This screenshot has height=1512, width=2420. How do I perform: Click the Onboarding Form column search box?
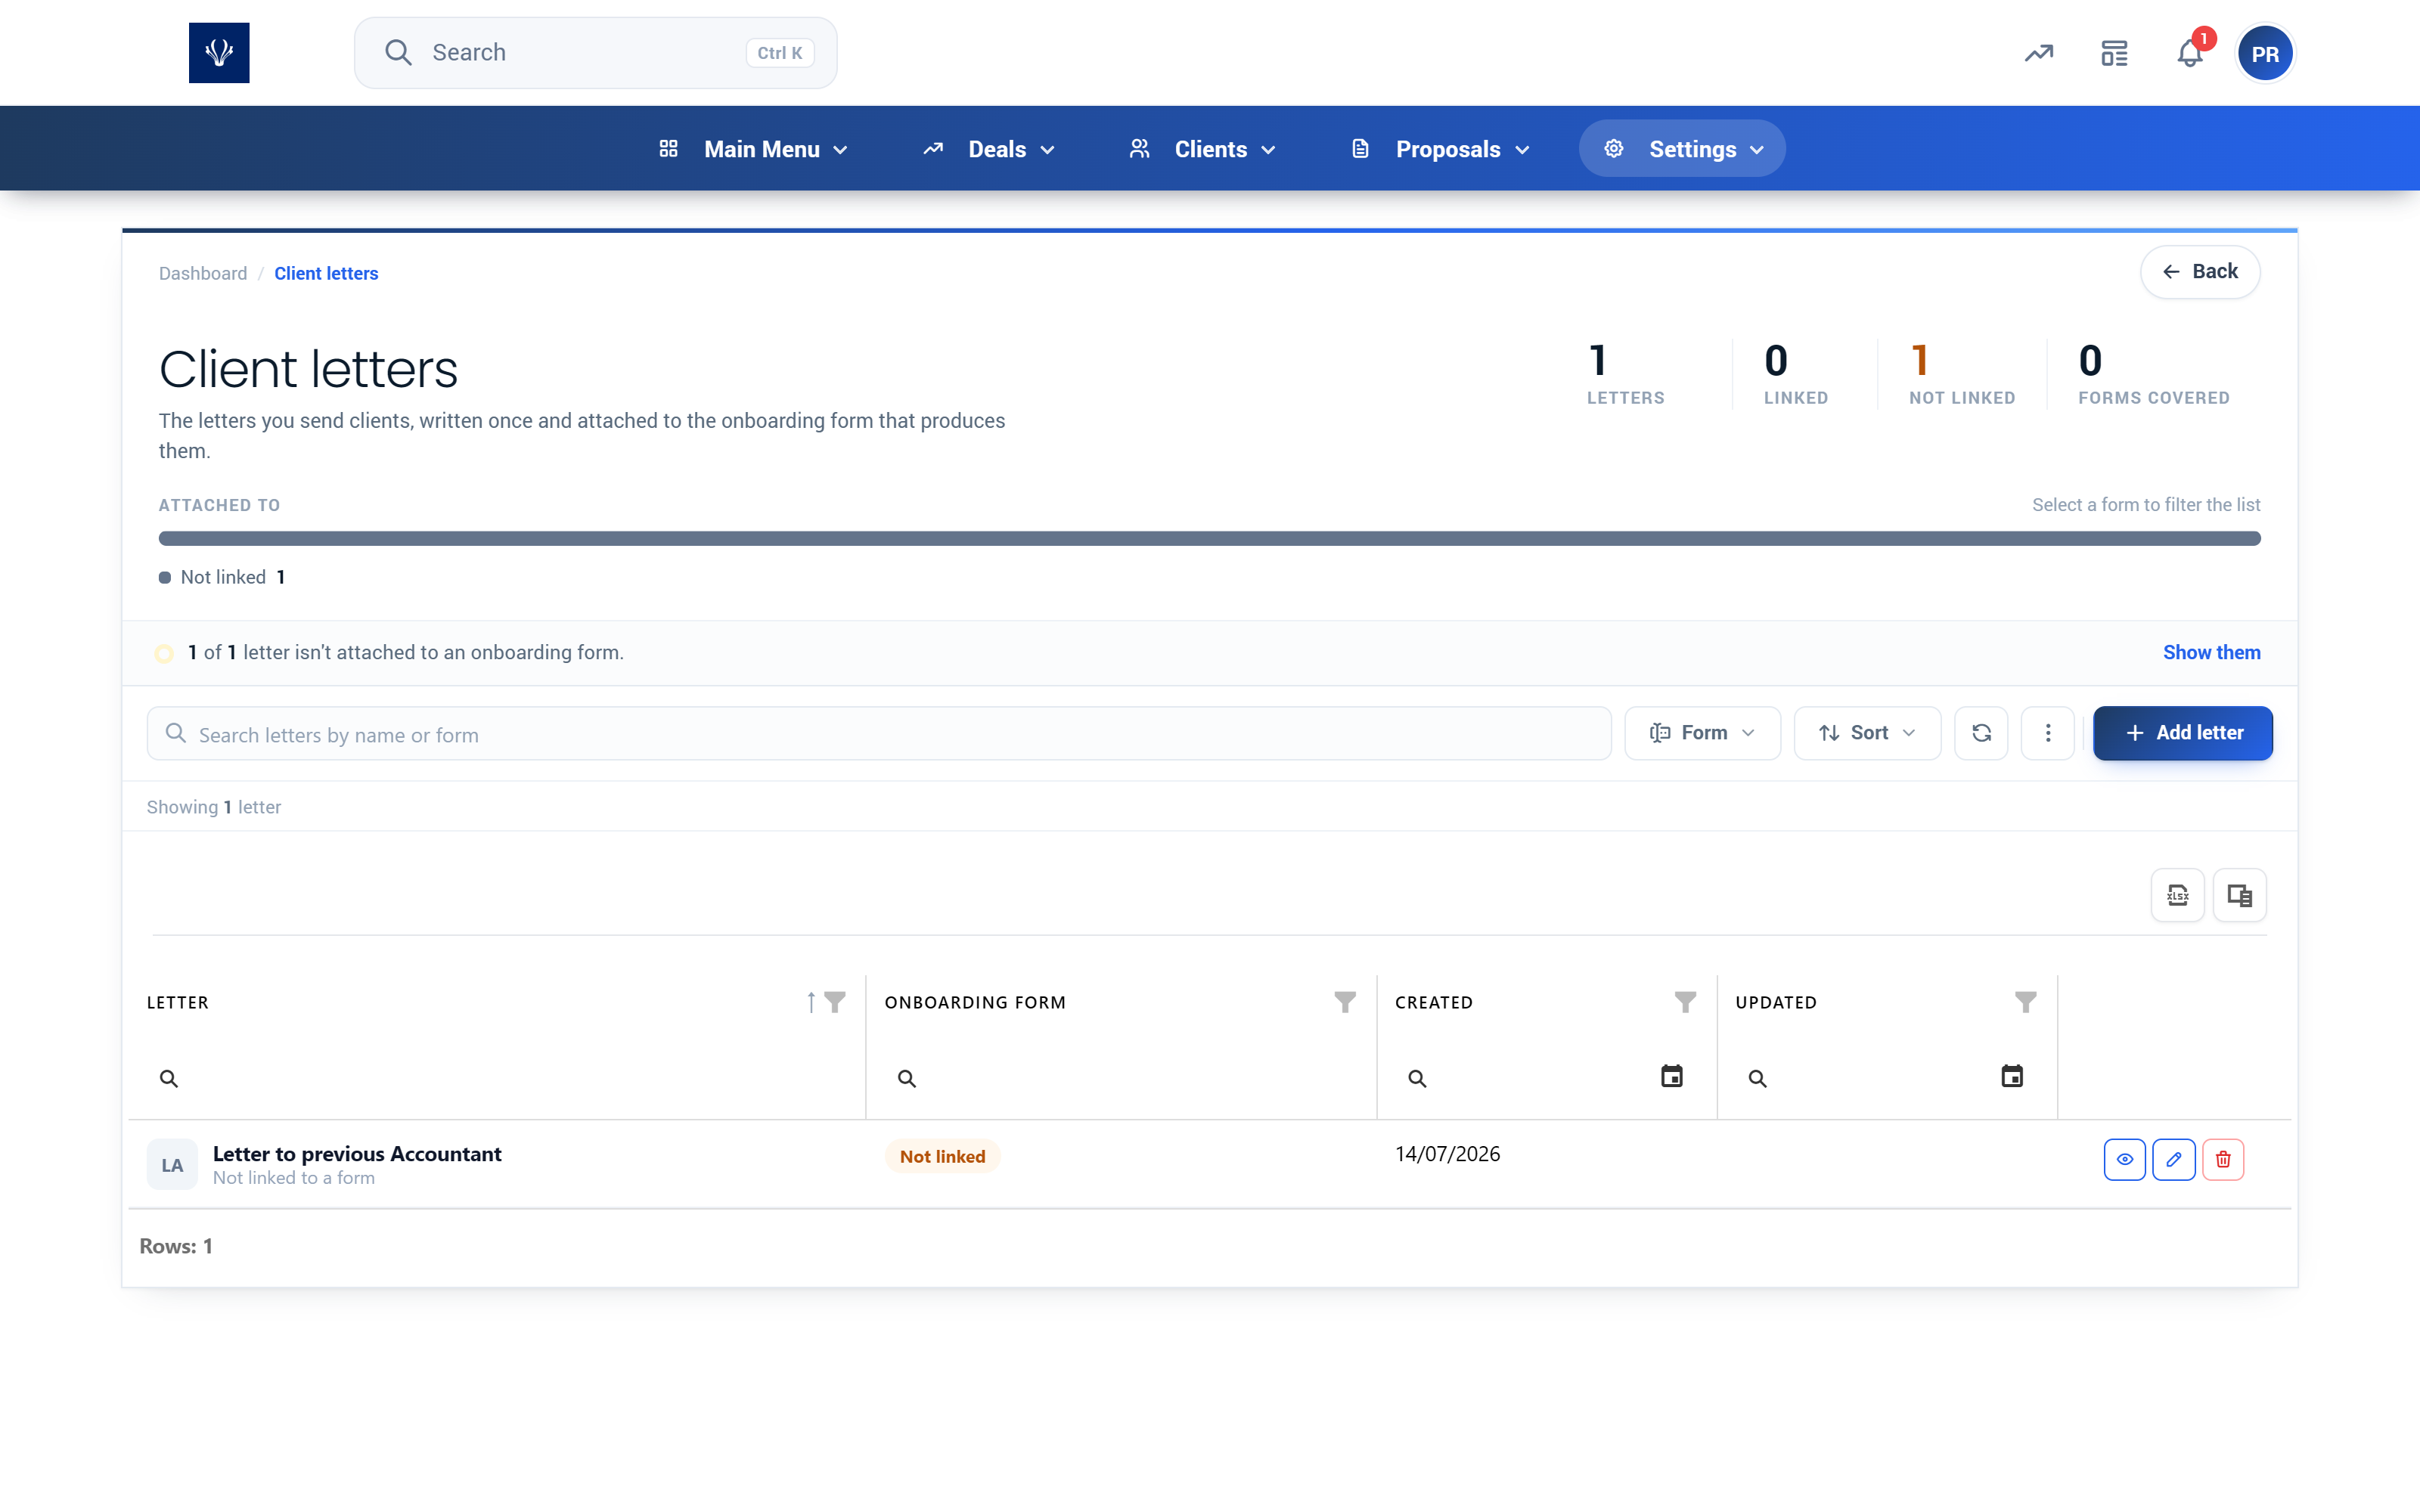point(1121,1078)
